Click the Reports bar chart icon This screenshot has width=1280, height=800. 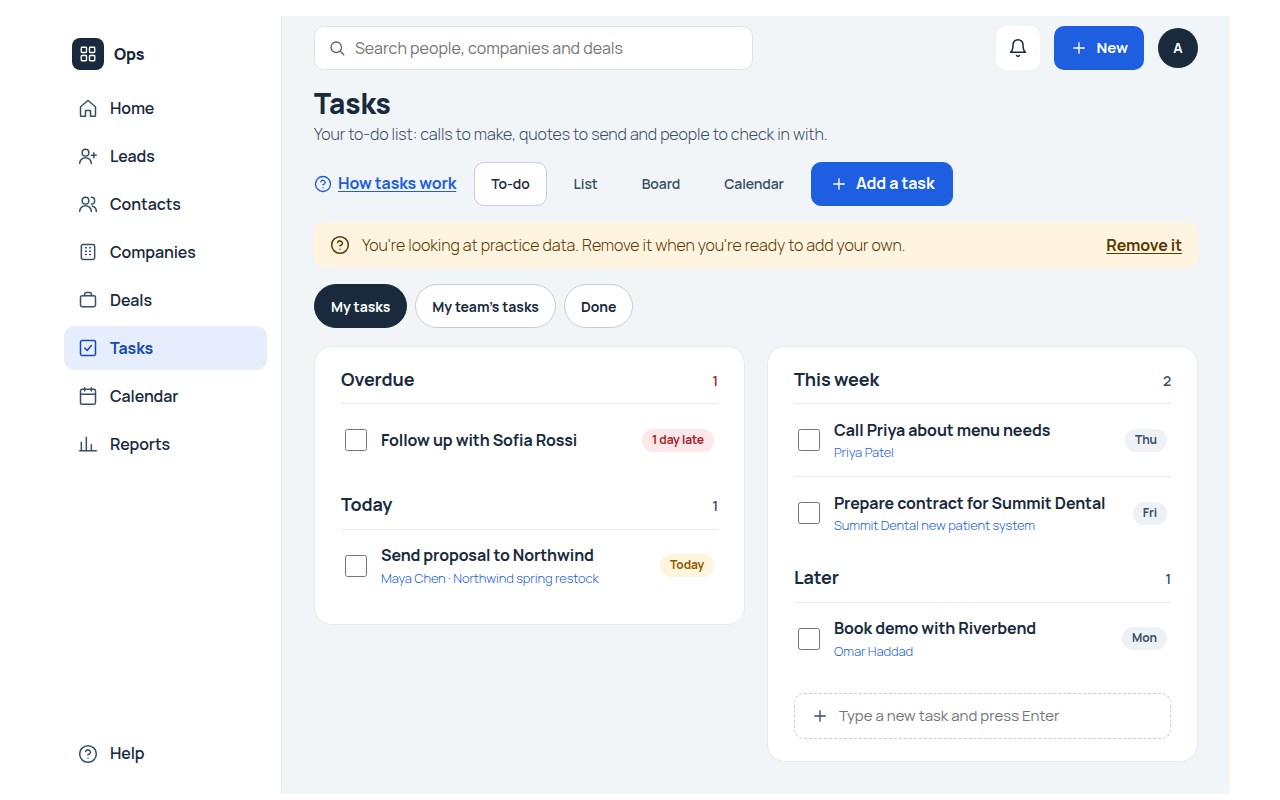click(x=88, y=444)
